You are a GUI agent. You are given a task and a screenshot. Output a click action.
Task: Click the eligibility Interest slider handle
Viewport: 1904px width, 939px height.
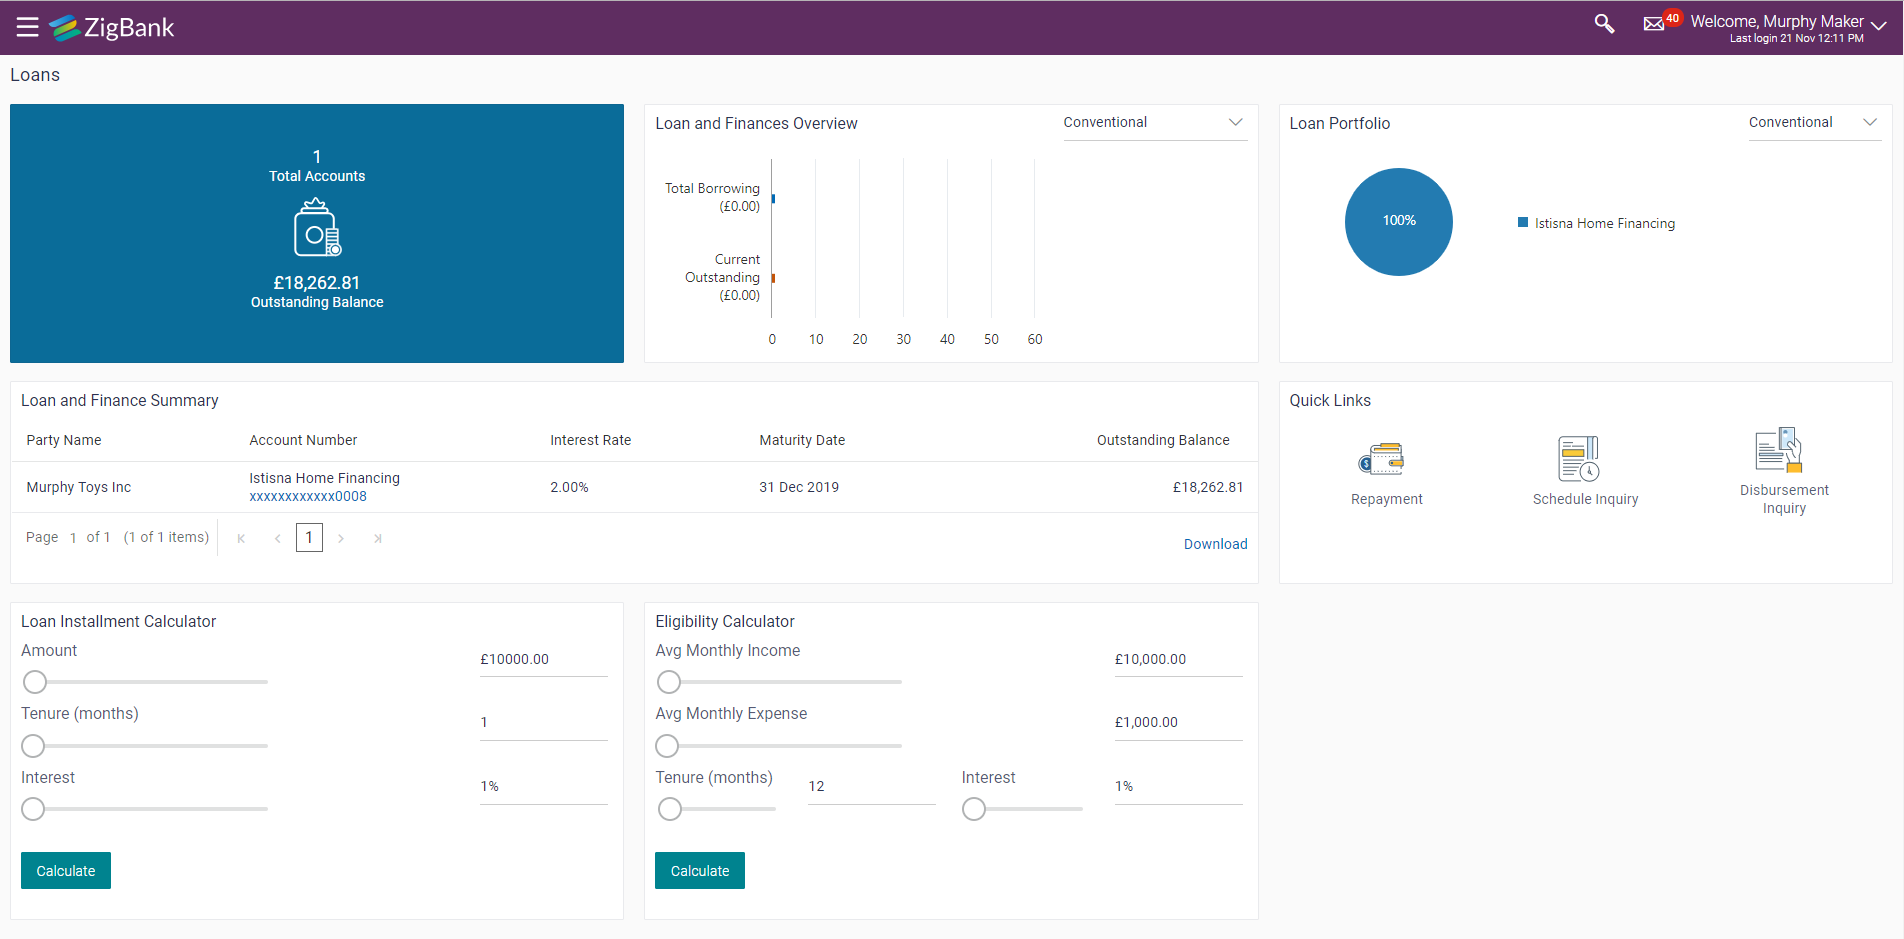974,809
